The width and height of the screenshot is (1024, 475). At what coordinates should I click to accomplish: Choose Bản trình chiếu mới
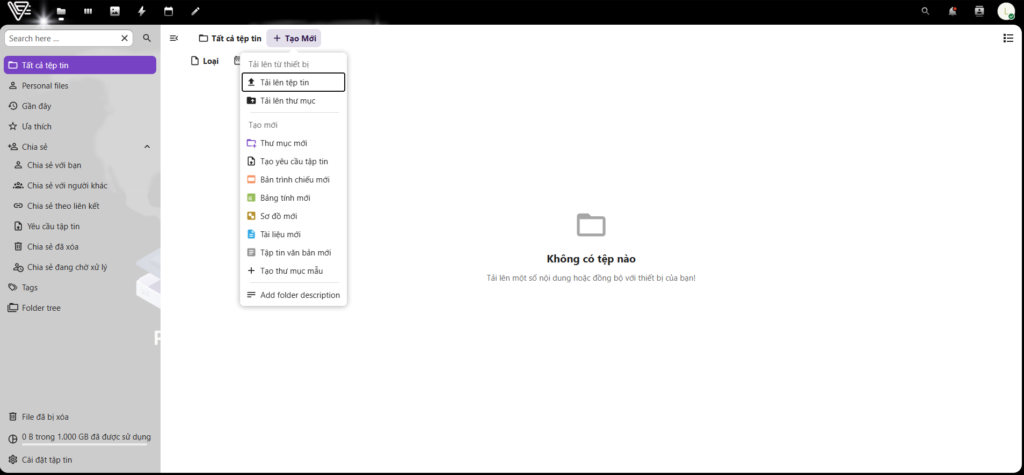pyautogui.click(x=293, y=180)
